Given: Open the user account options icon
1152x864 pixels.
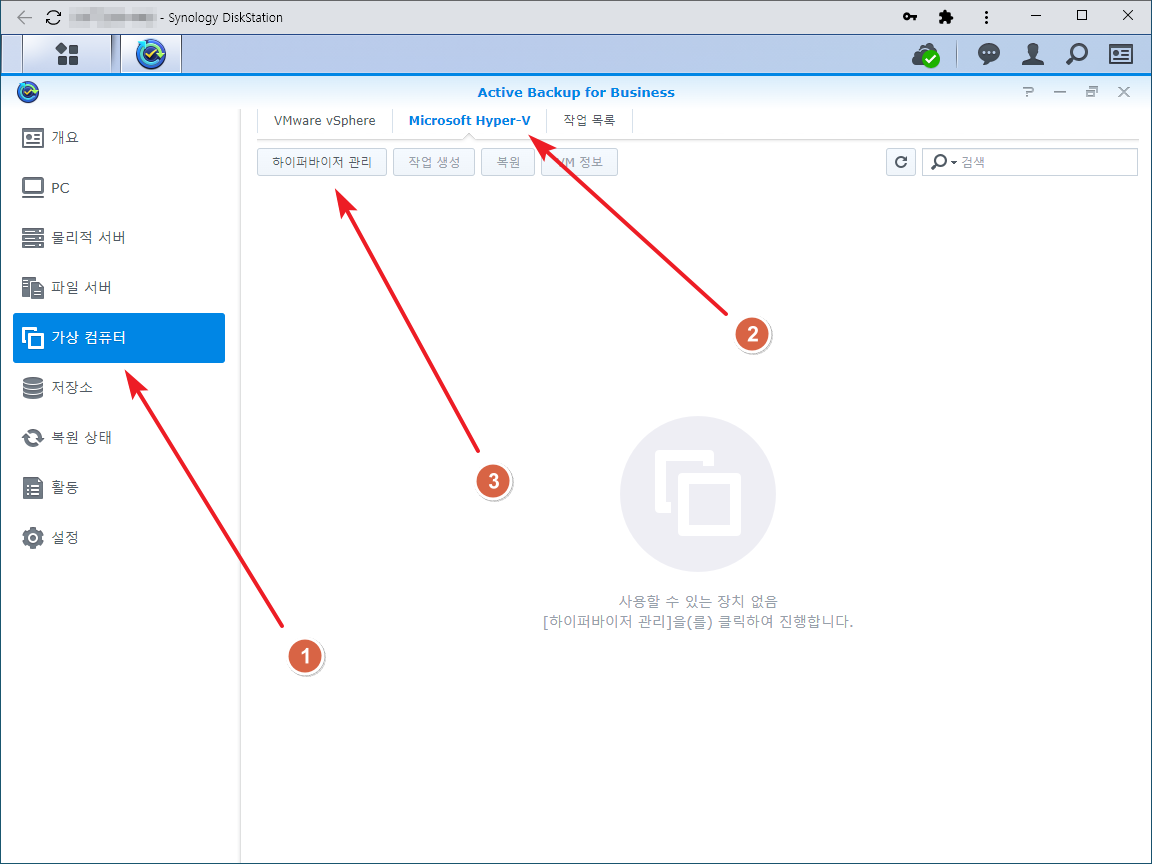Looking at the screenshot, I should (x=1033, y=54).
